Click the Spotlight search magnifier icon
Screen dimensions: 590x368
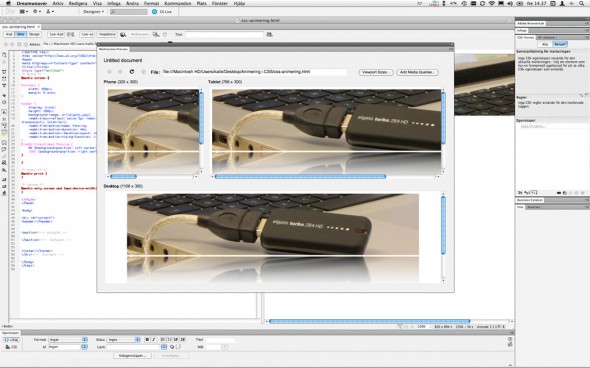[x=581, y=3]
